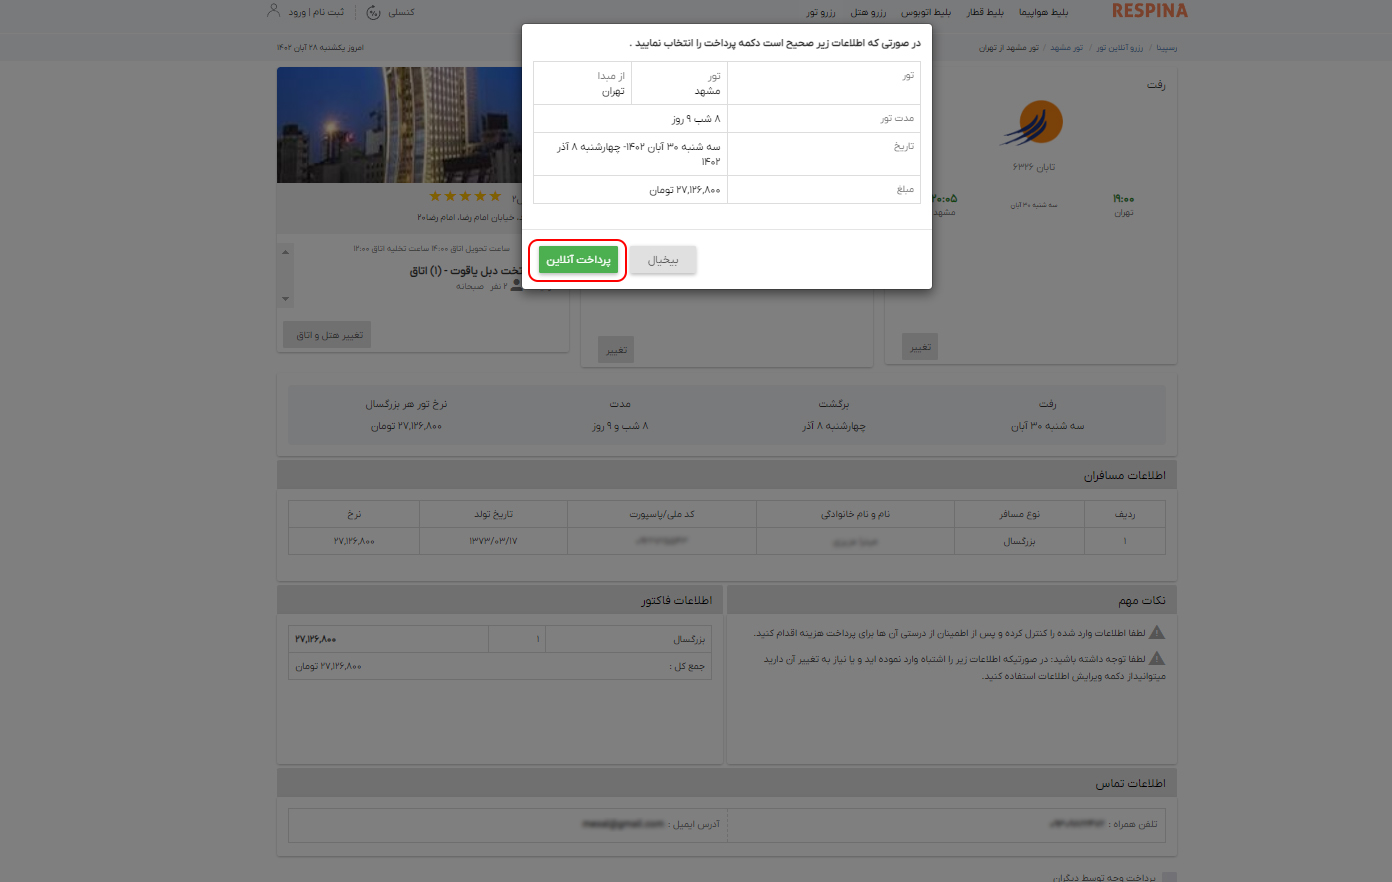Screen dimensions: 1392x882
Task: Dismiss the dialog with the بیخیال button
Action: coord(663,257)
